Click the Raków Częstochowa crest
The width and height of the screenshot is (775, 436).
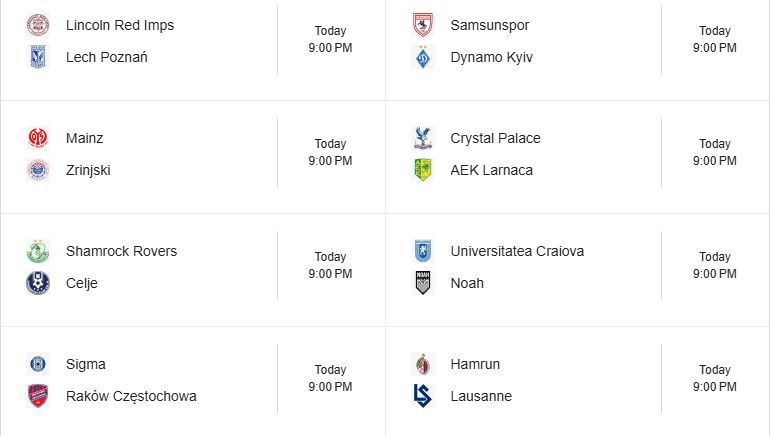pos(38,396)
